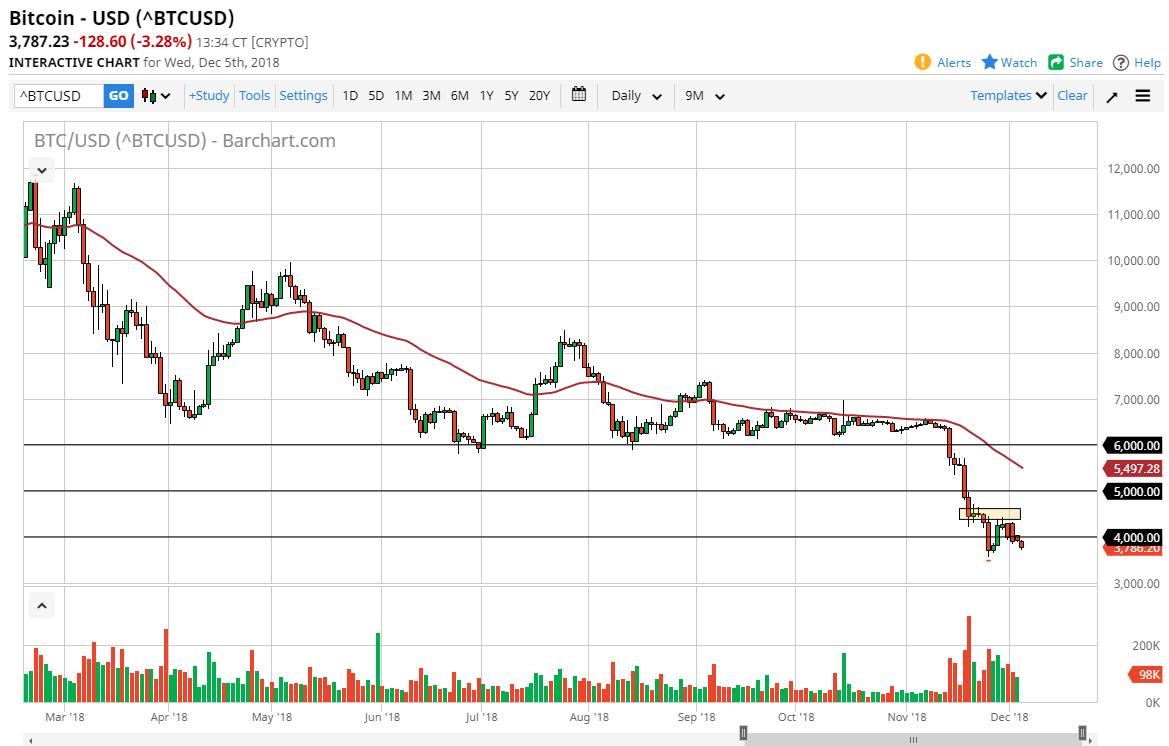The image size is (1169, 746).
Task: Click the candlestick chart type icon
Action: point(149,95)
